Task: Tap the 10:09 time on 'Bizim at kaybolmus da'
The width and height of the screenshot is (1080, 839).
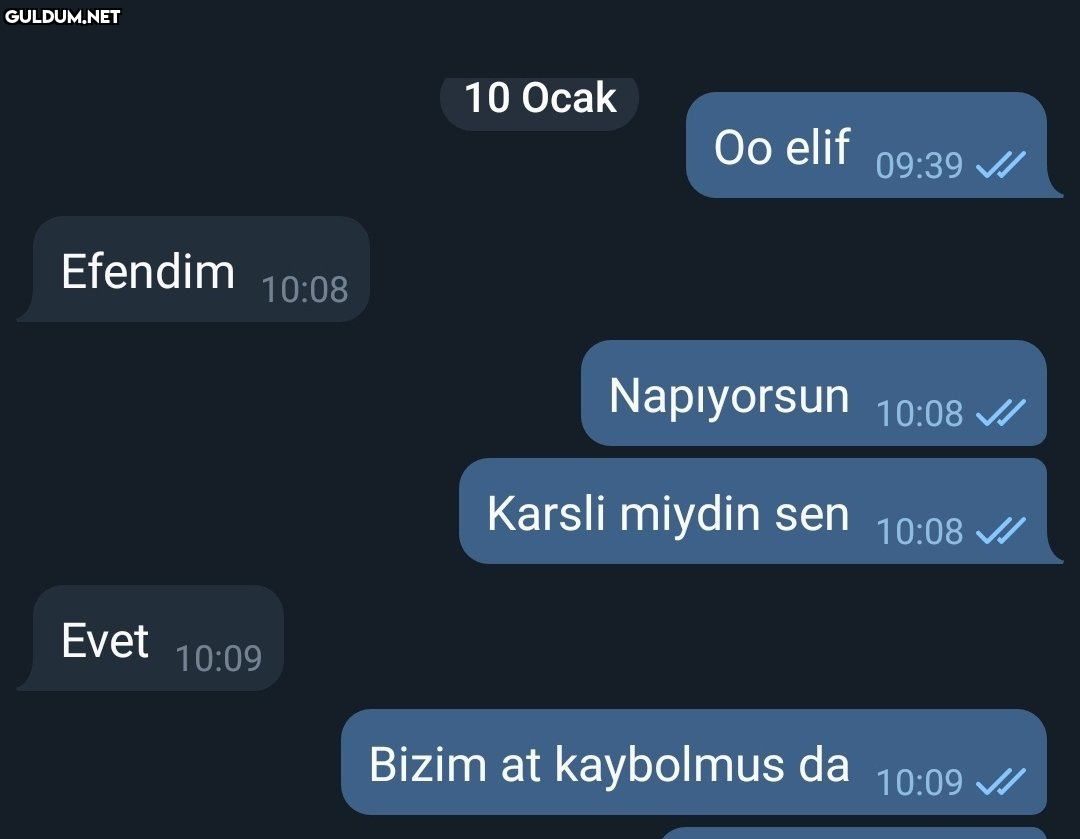Action: coord(919,782)
